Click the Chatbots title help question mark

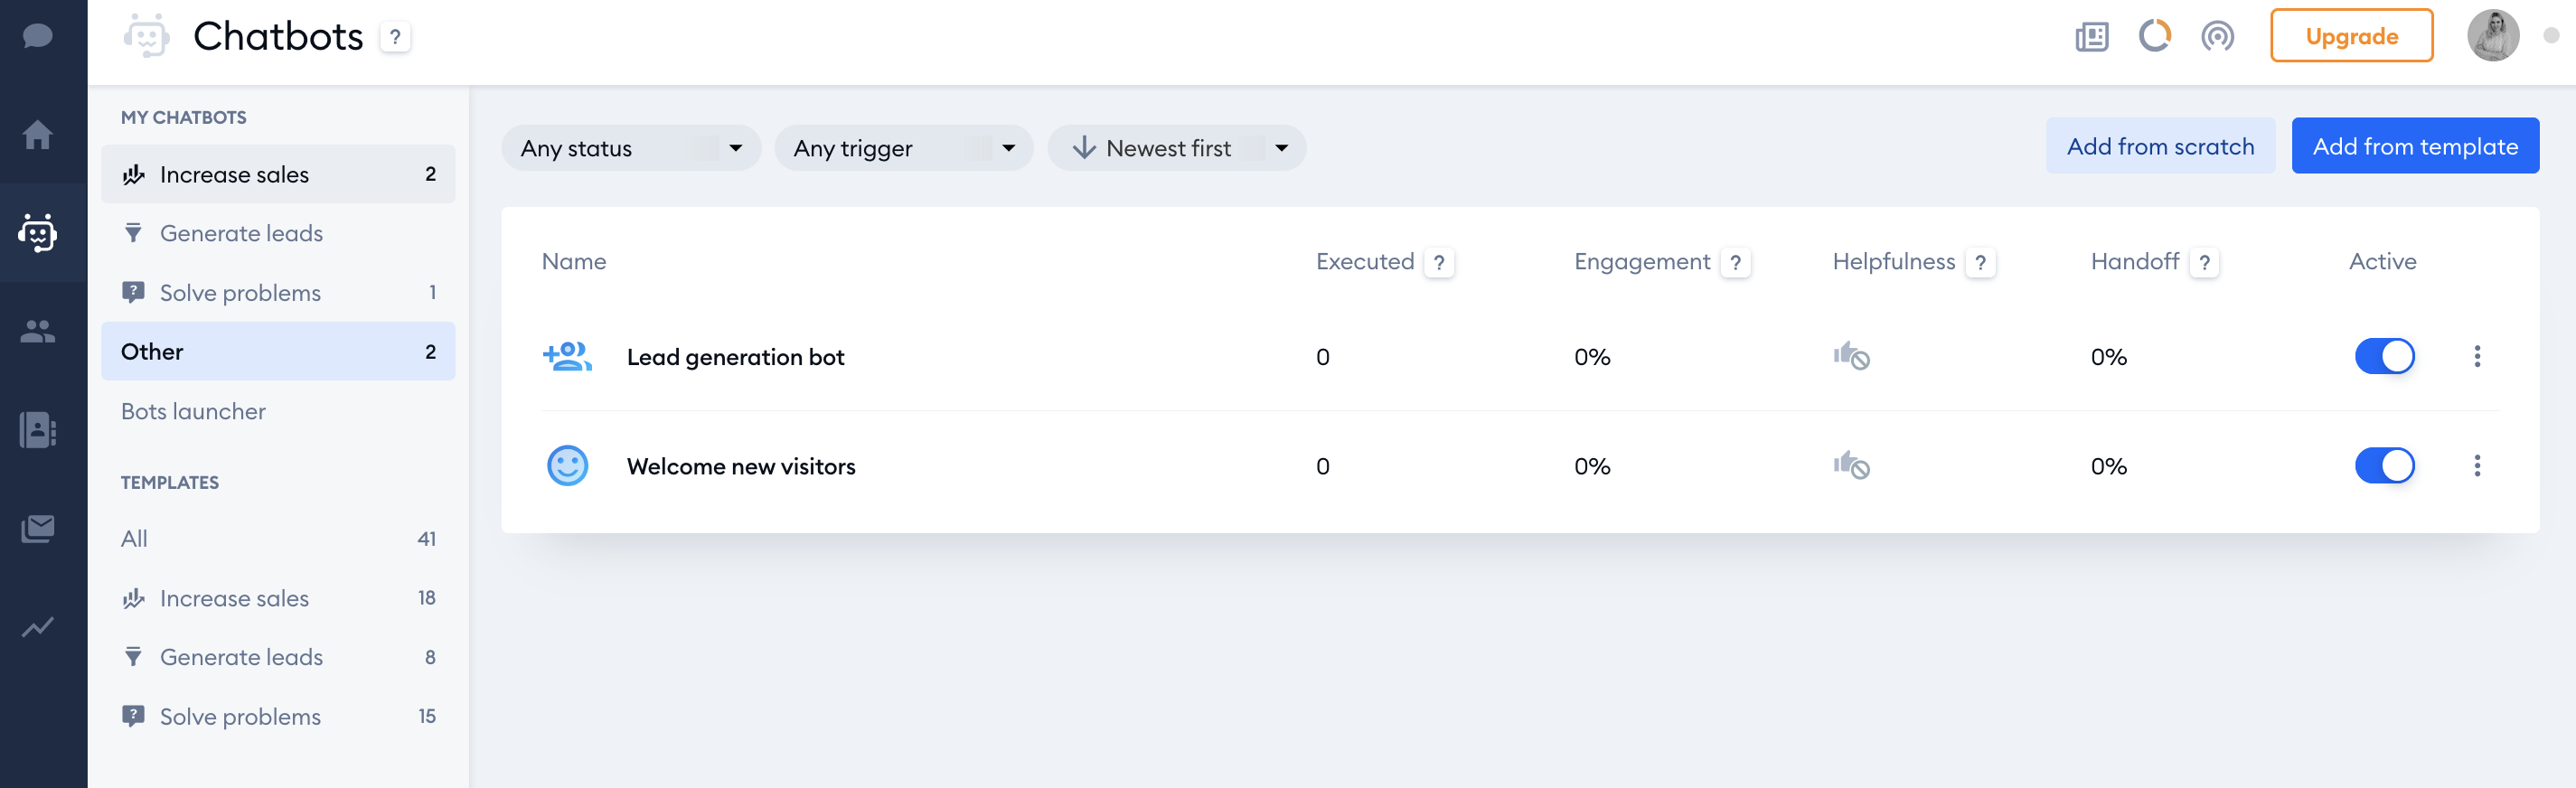[395, 37]
